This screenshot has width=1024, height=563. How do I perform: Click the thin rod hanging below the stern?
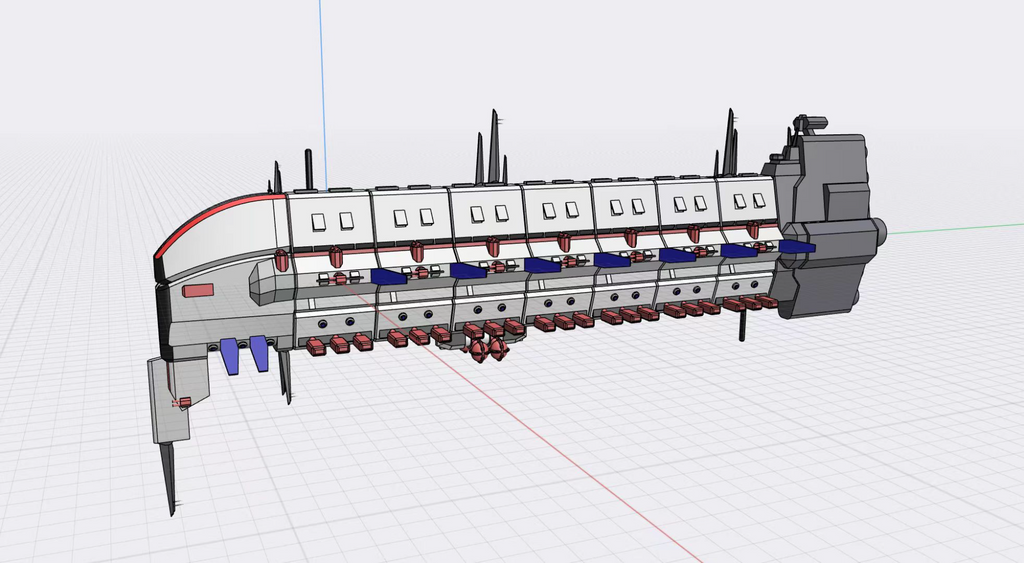click(x=743, y=325)
